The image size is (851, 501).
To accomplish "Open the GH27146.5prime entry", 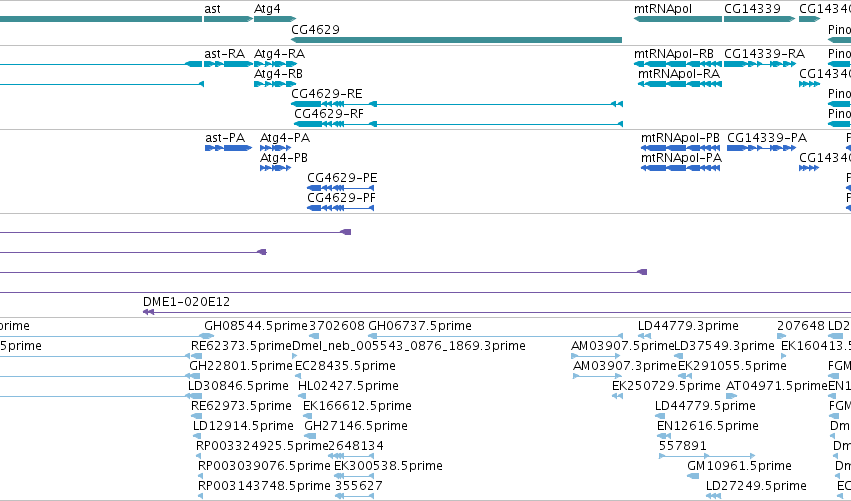I will pos(355,427).
